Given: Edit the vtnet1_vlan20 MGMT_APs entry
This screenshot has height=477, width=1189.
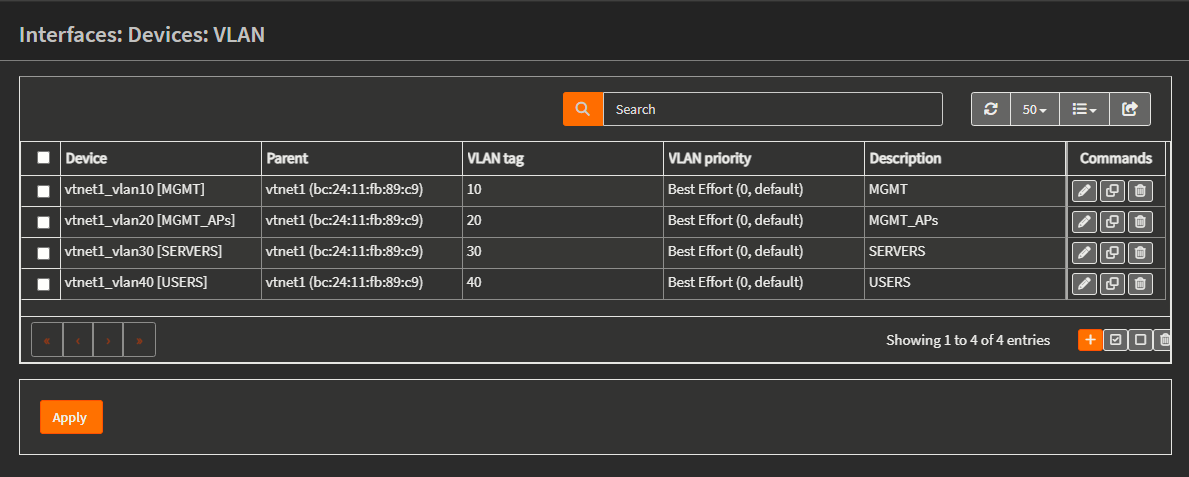Looking at the screenshot, I should click(1084, 222).
